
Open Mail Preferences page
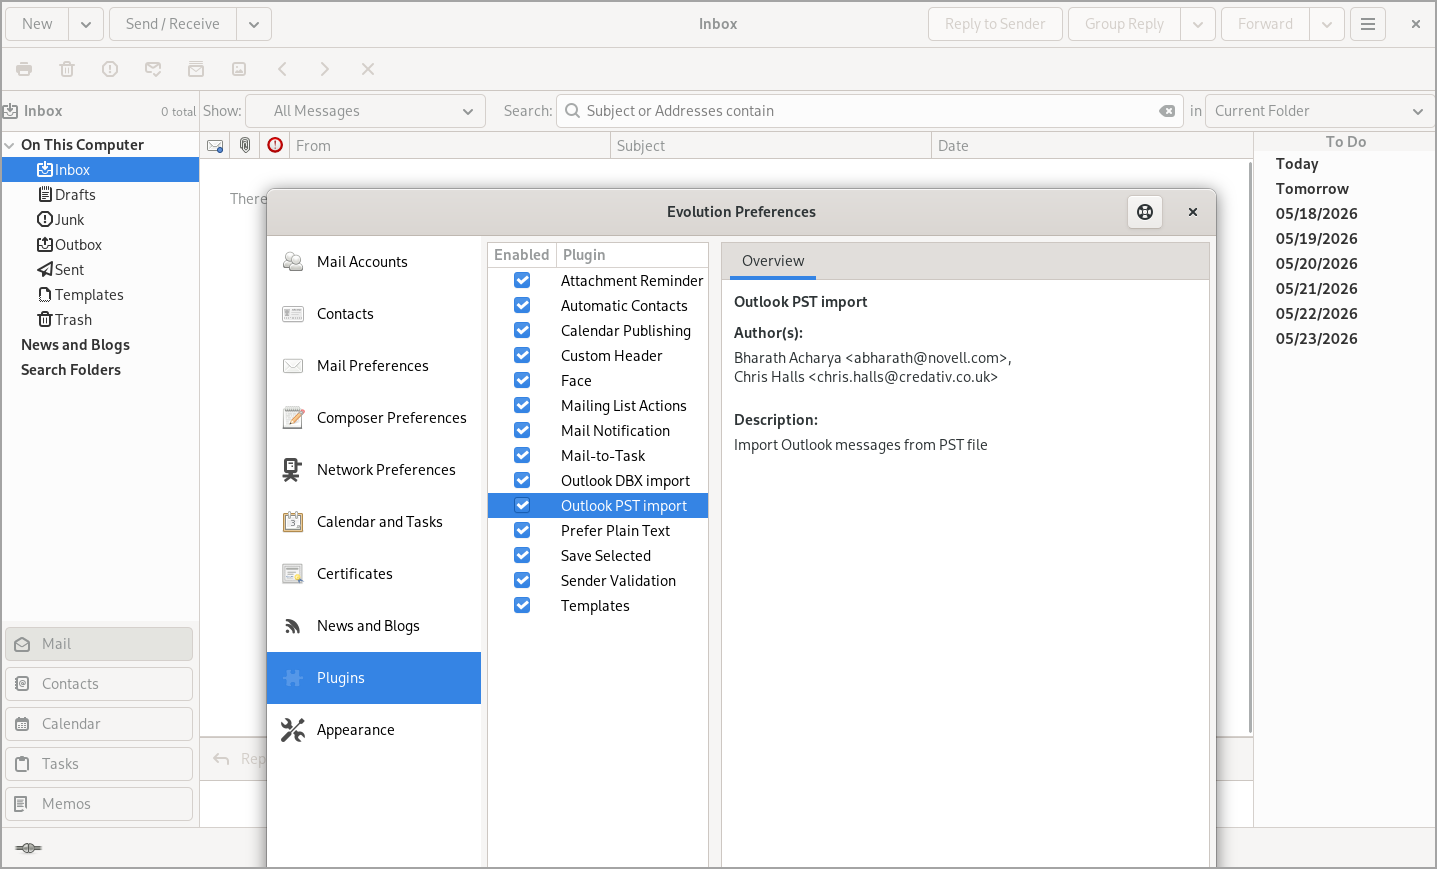374,366
